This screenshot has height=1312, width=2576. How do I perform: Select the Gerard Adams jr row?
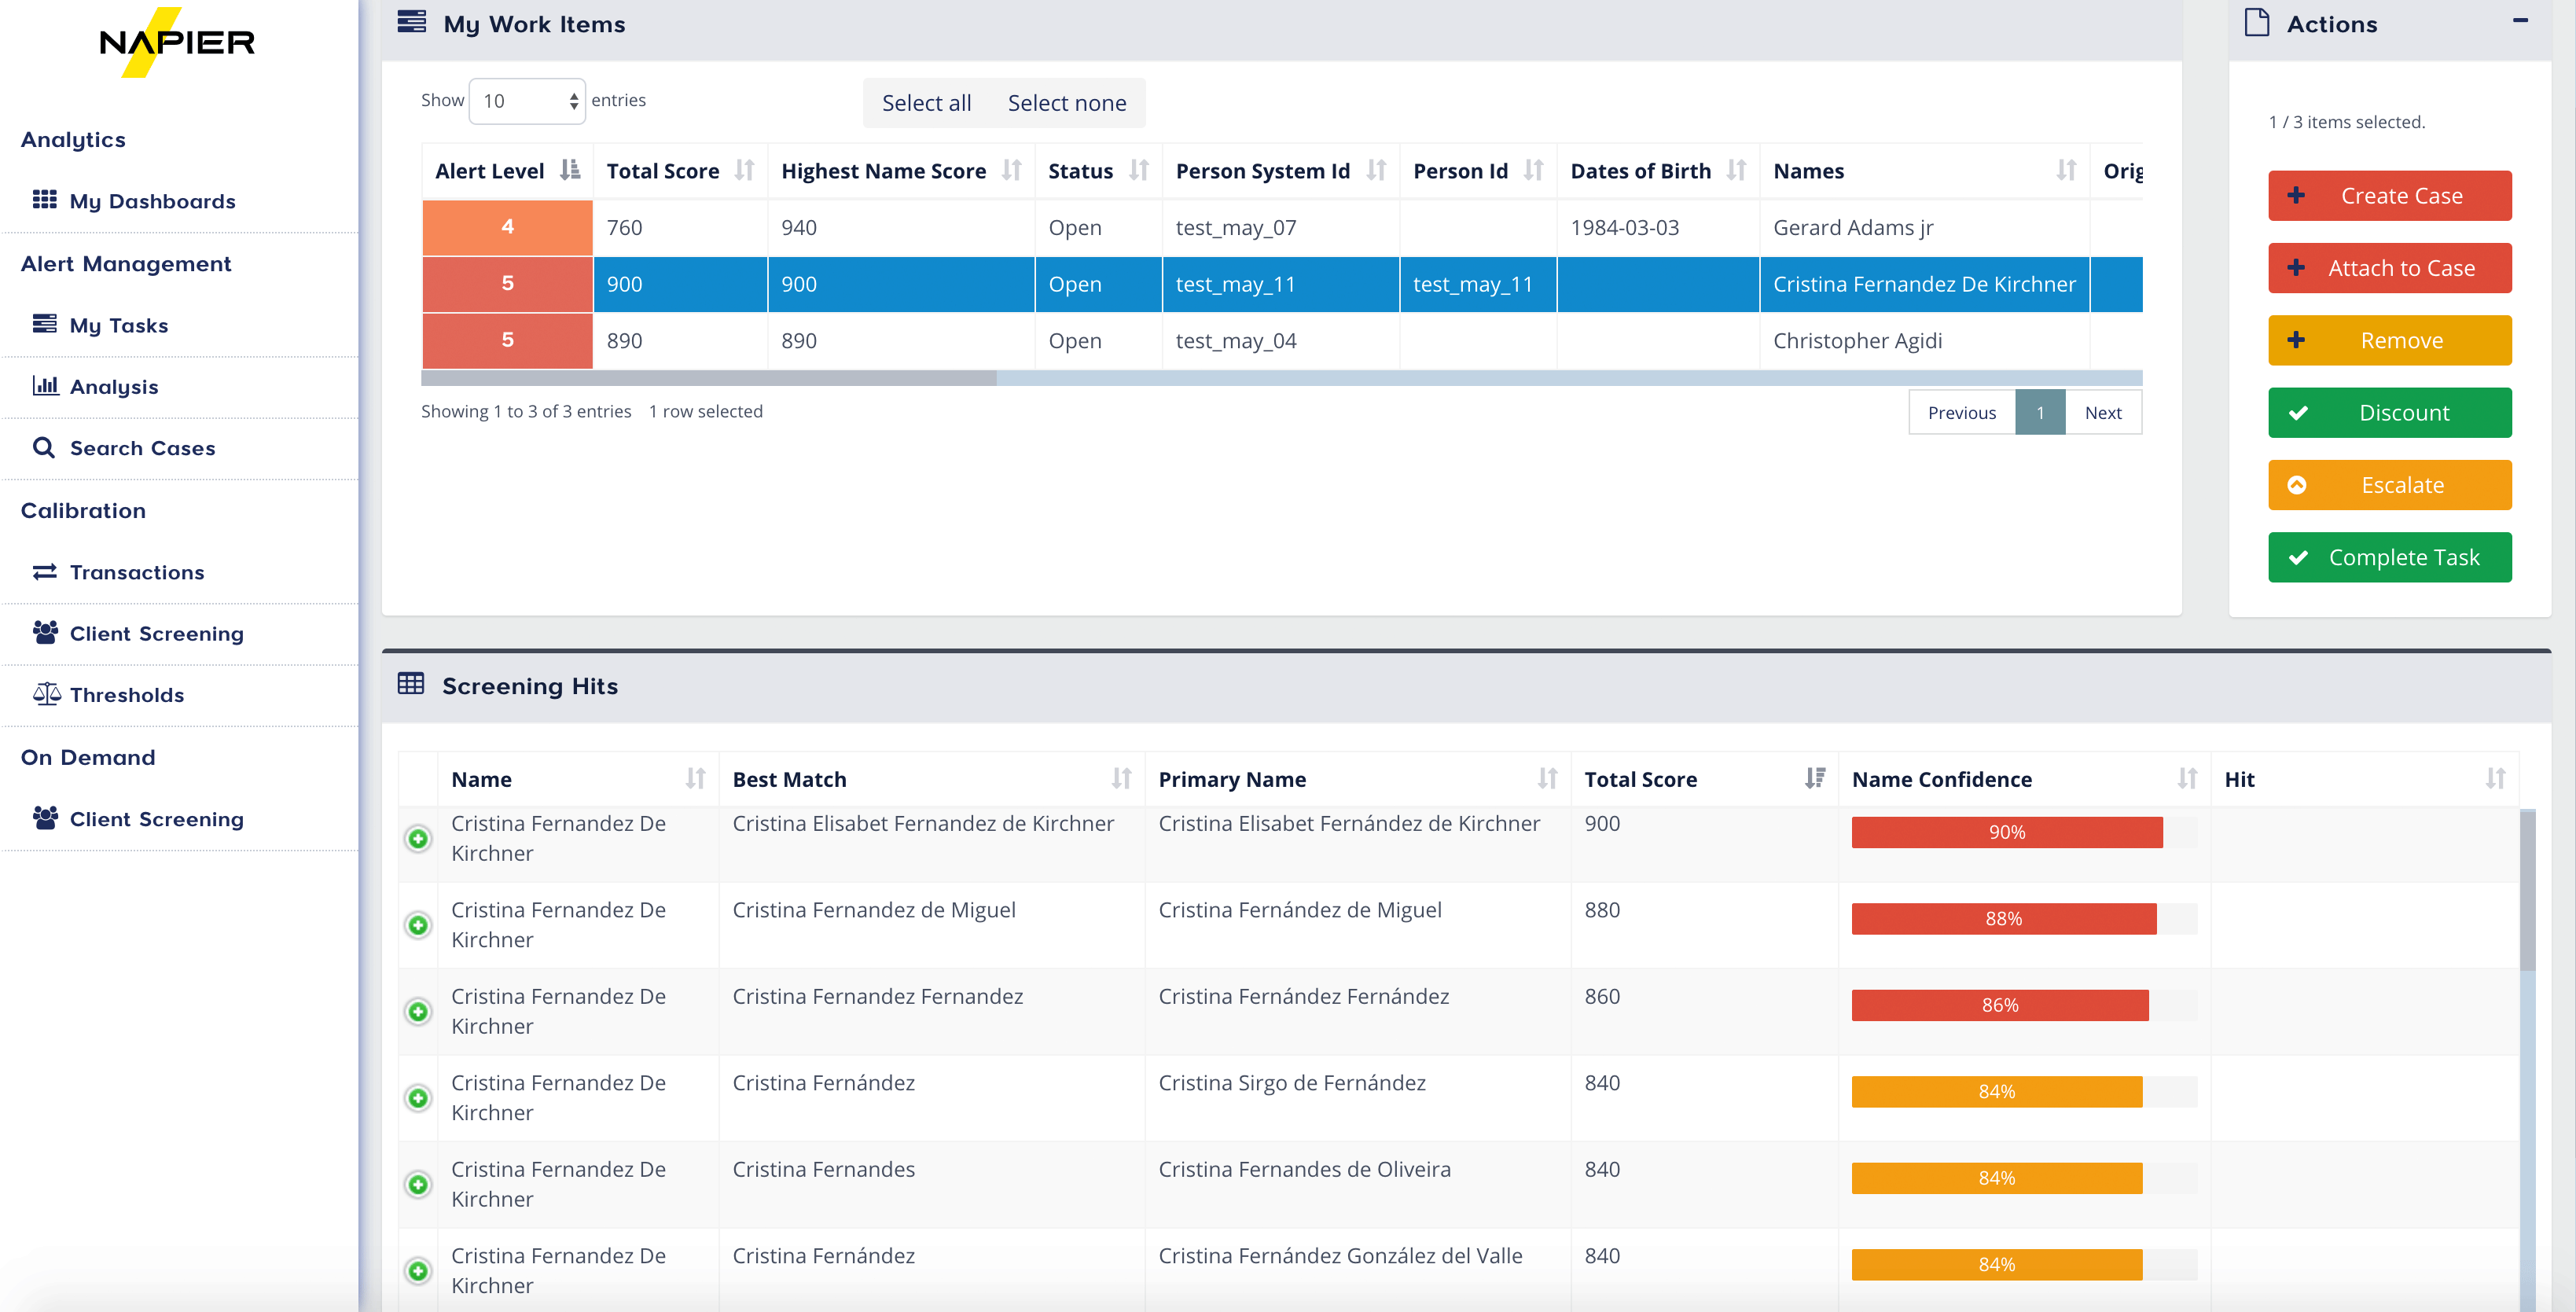(1852, 228)
